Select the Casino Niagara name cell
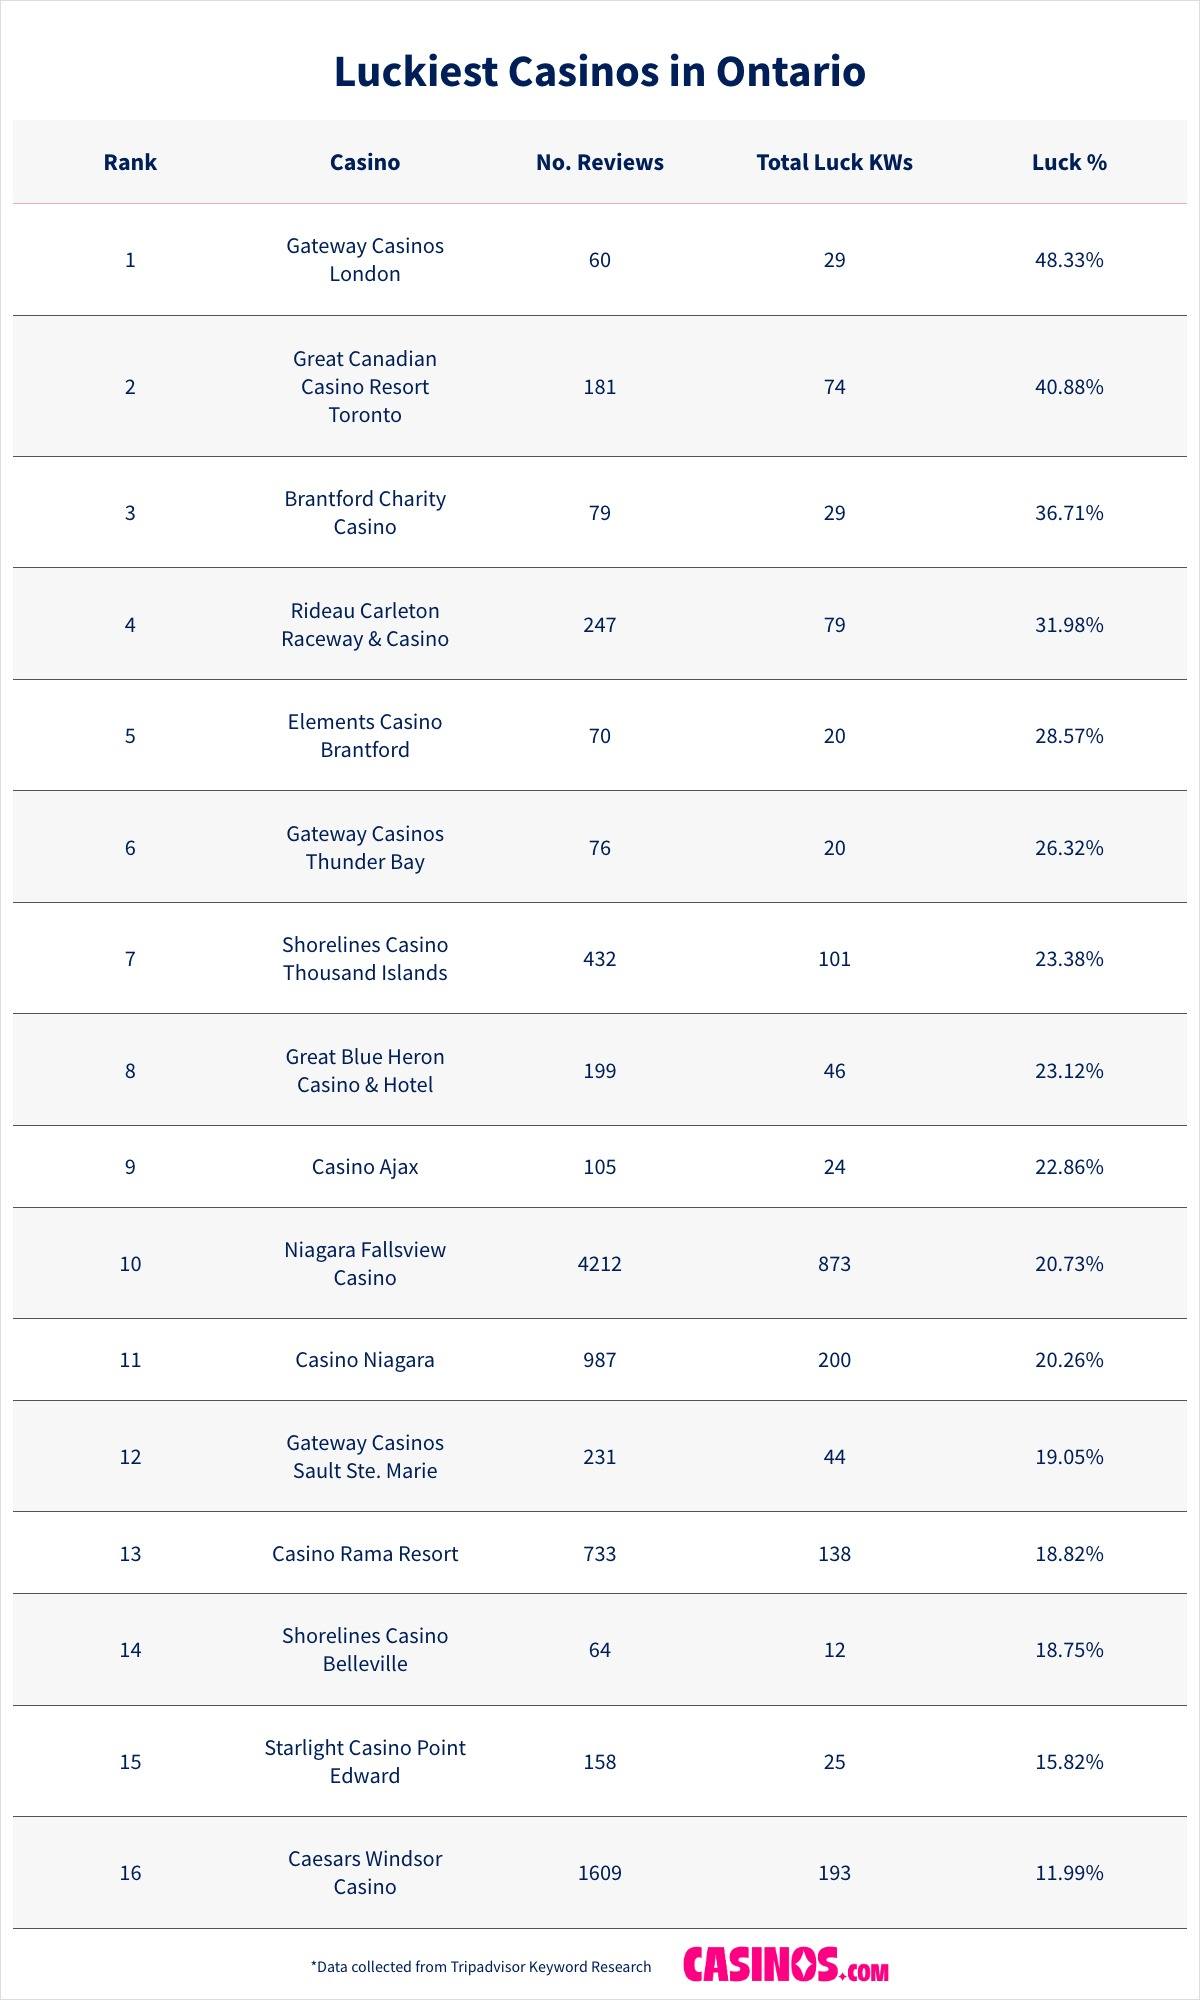 tap(365, 1360)
